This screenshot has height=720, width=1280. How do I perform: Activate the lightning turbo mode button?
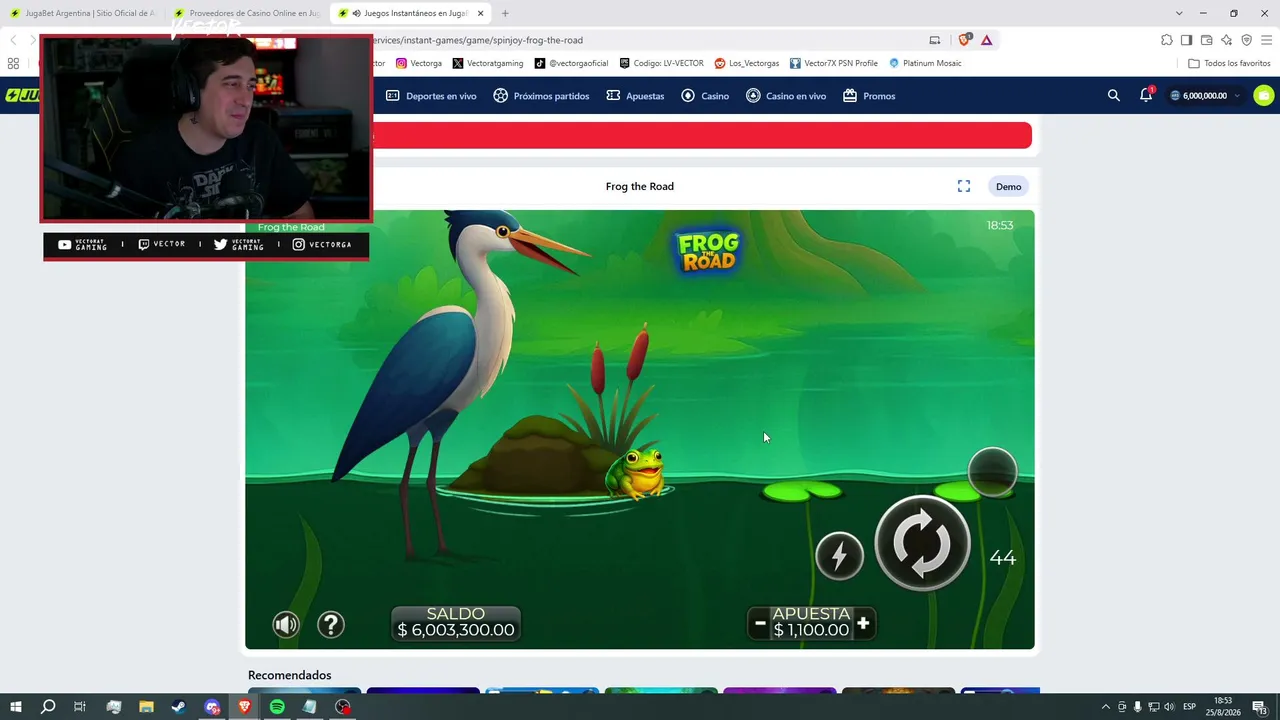pyautogui.click(x=839, y=556)
